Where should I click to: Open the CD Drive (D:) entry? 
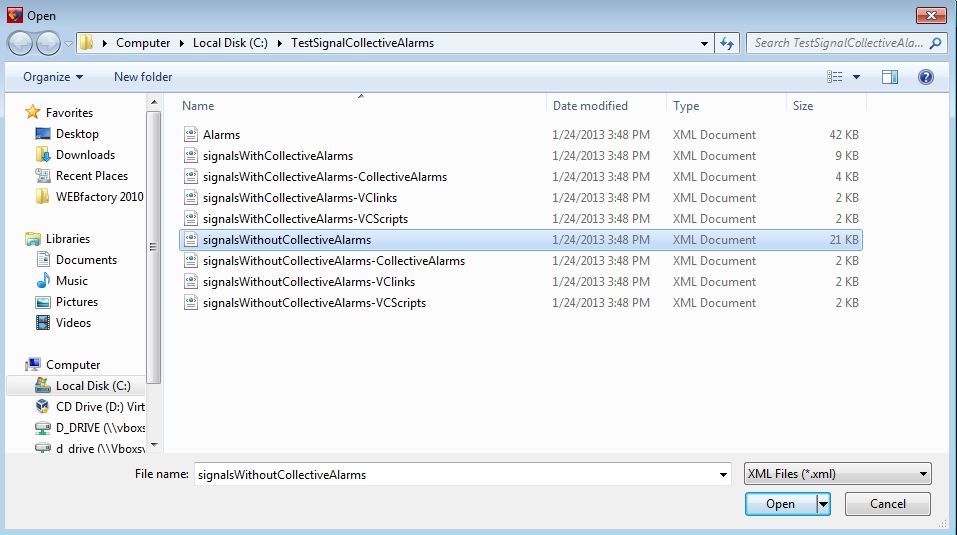90,407
